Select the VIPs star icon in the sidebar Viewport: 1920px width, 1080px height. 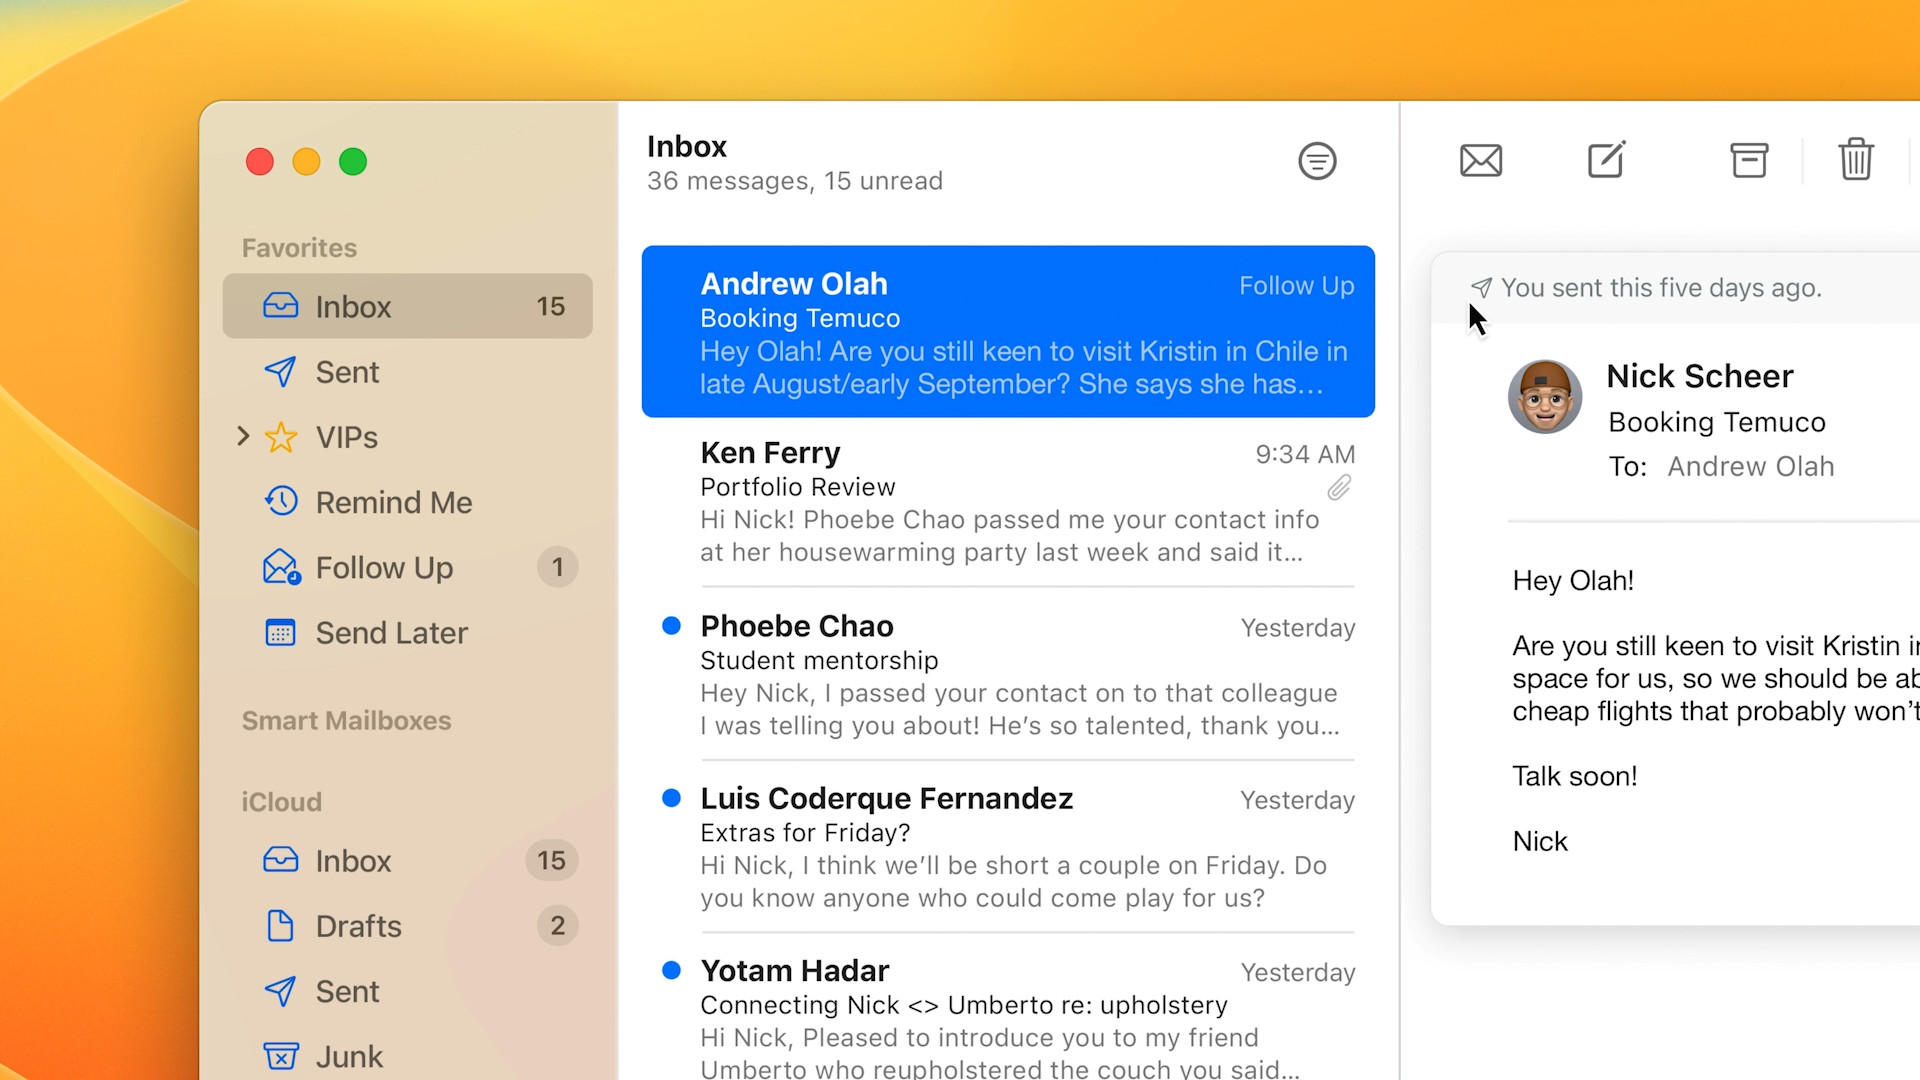pyautogui.click(x=281, y=437)
